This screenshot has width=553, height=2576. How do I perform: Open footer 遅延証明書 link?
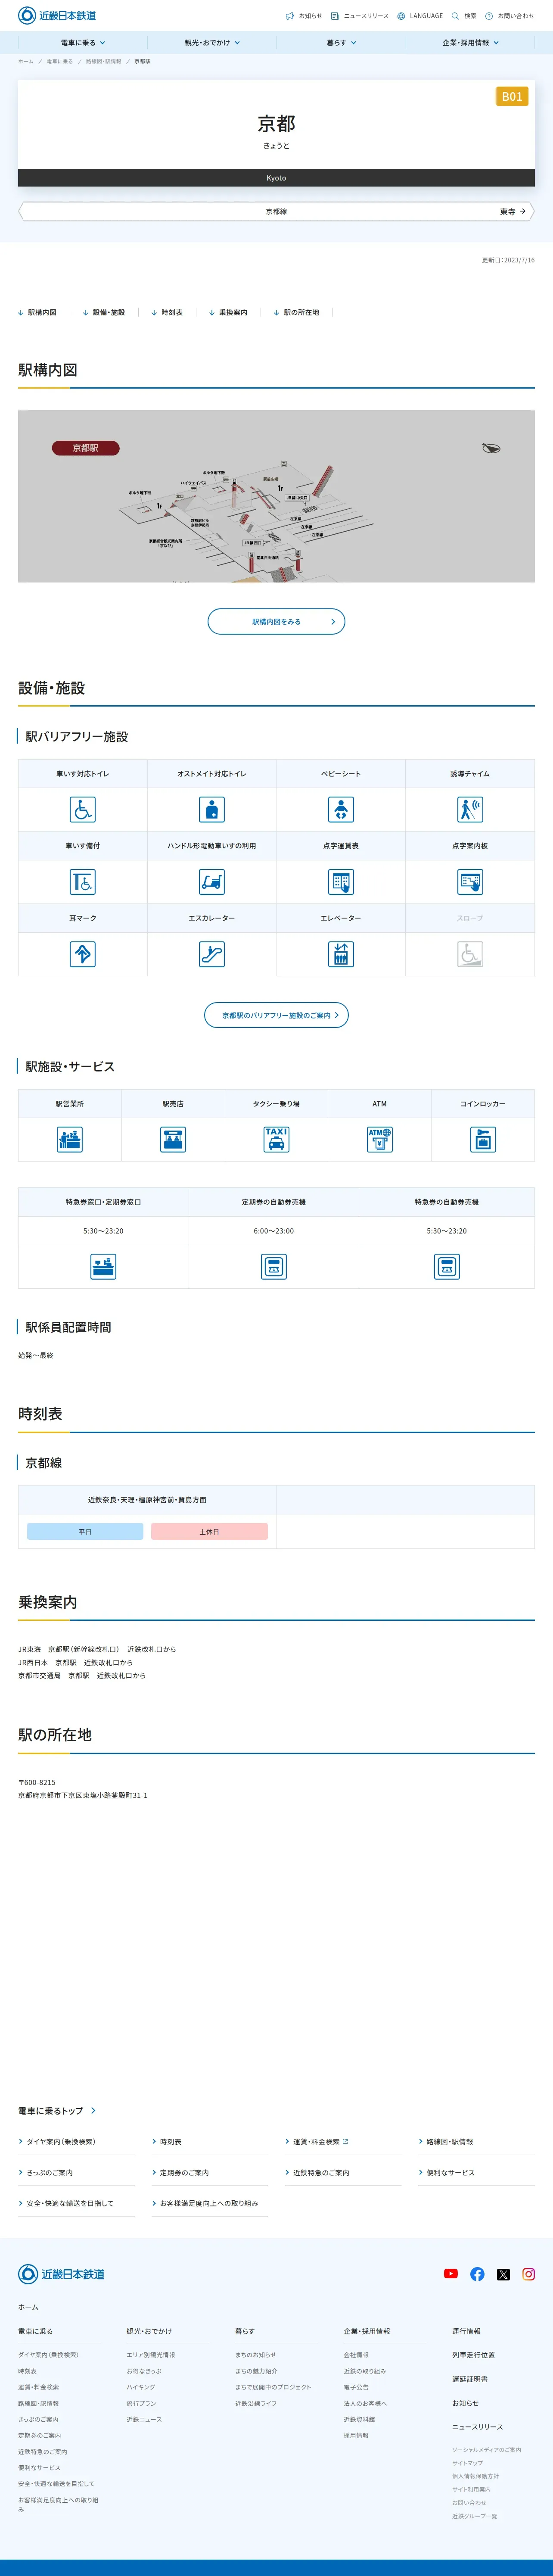point(470,2379)
